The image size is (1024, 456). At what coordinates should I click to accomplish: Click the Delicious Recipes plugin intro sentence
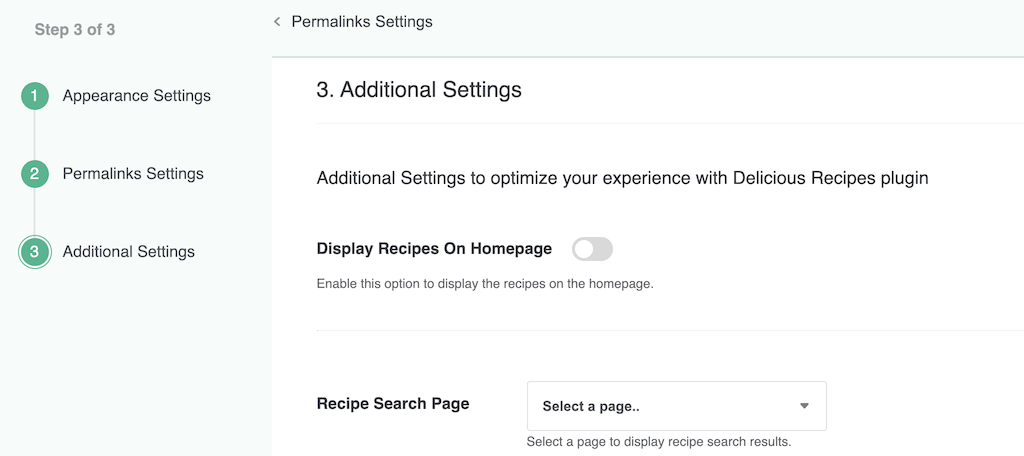(622, 179)
